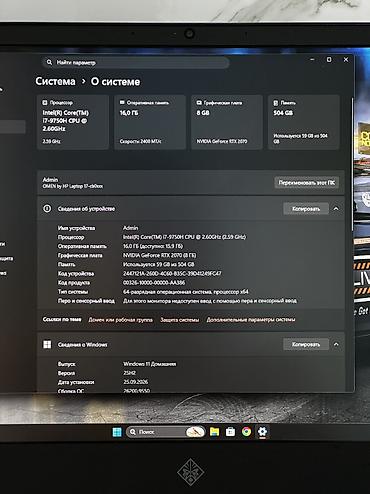Select the device ID value '244712IA-260D...'
This screenshot has height=494, width=370.
[172, 273]
